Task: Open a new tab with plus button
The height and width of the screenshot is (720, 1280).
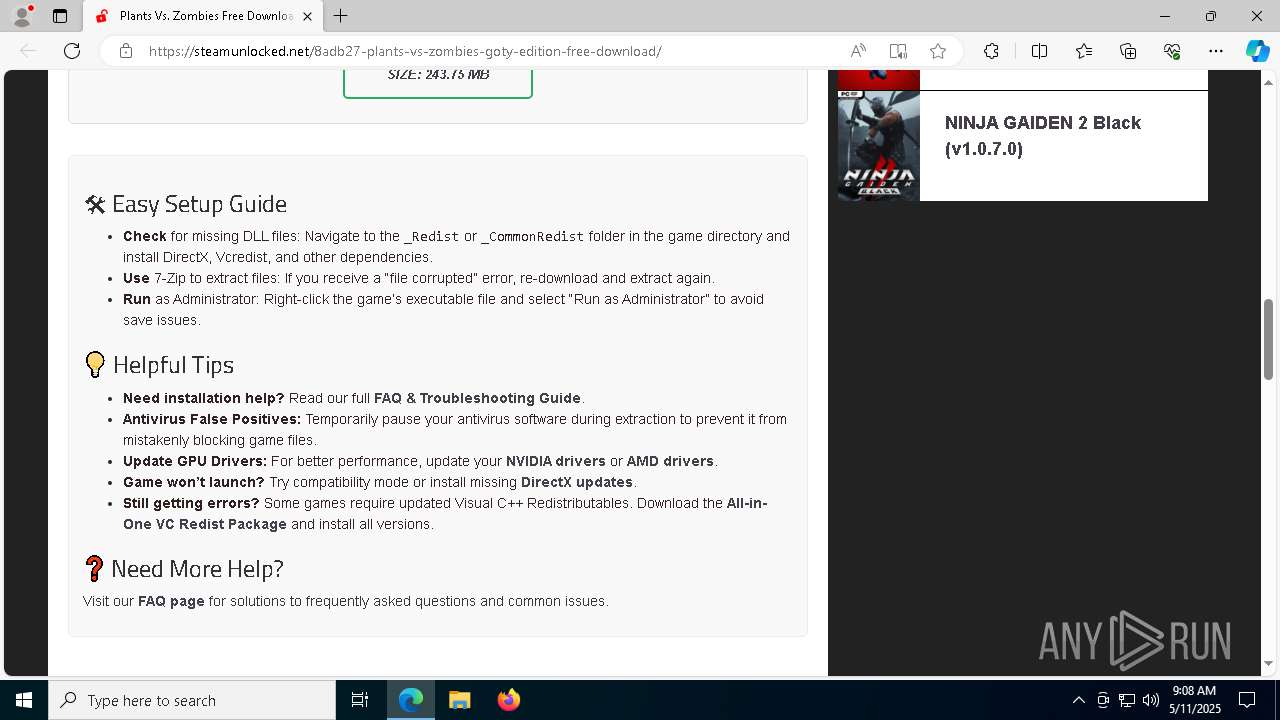Action: (340, 16)
